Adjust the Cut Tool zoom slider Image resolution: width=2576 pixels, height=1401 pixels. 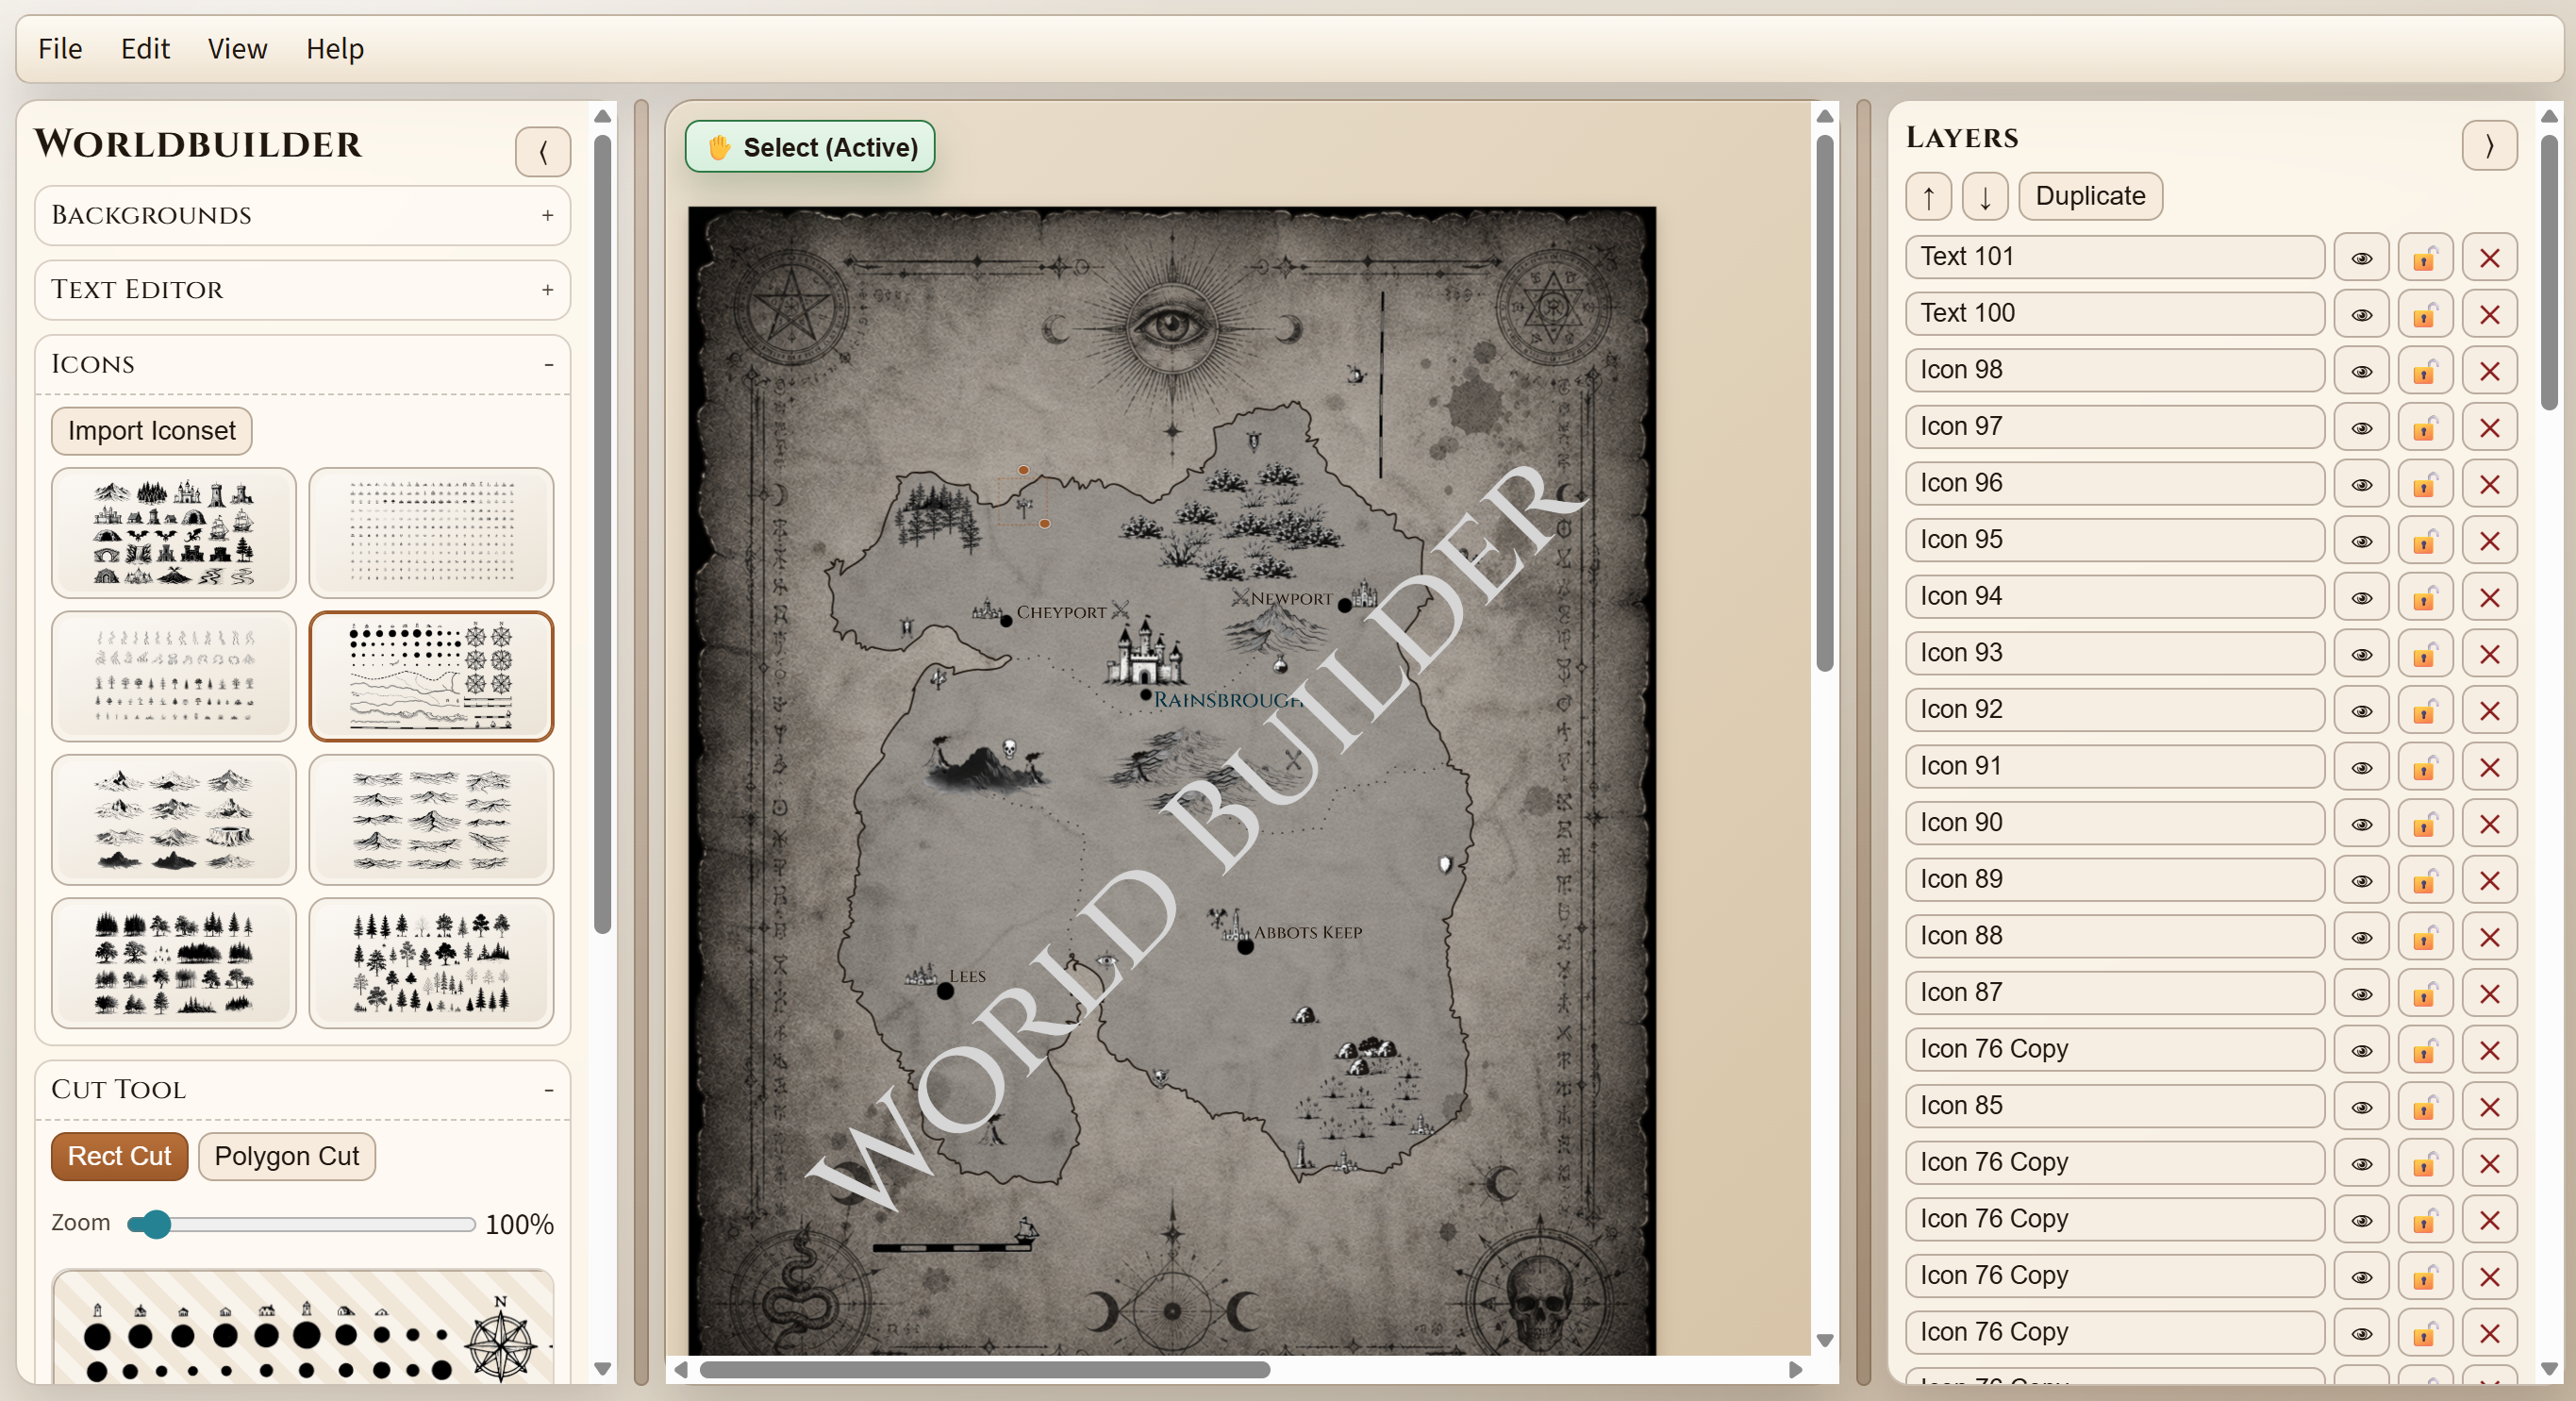pyautogui.click(x=301, y=1224)
